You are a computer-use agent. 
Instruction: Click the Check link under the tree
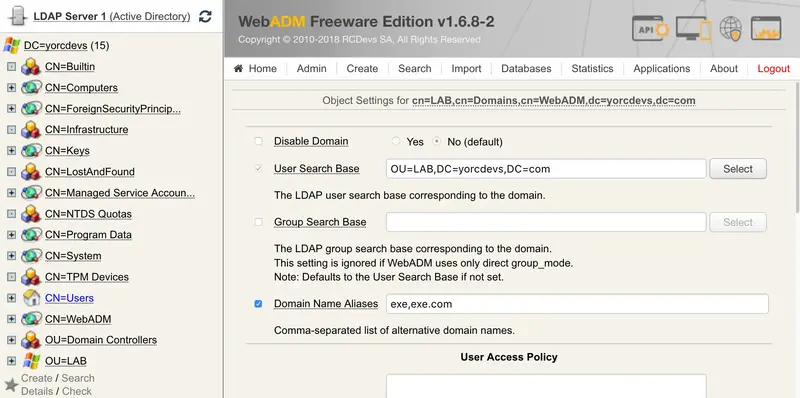[77, 391]
